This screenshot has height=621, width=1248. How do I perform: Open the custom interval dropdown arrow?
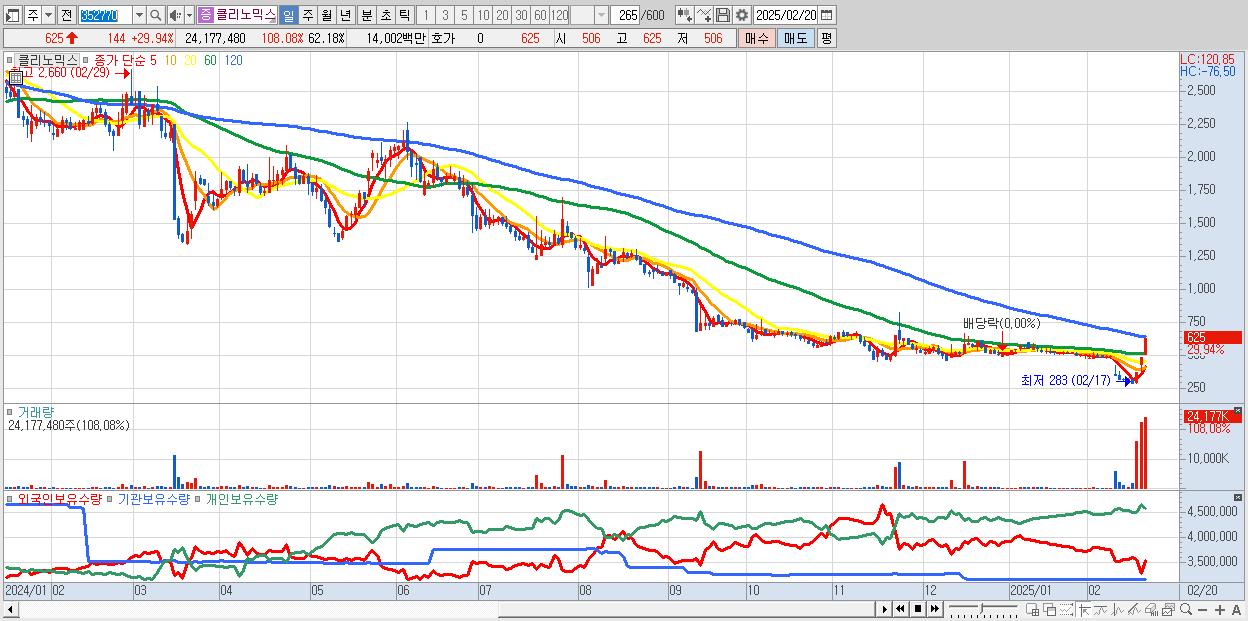point(601,15)
